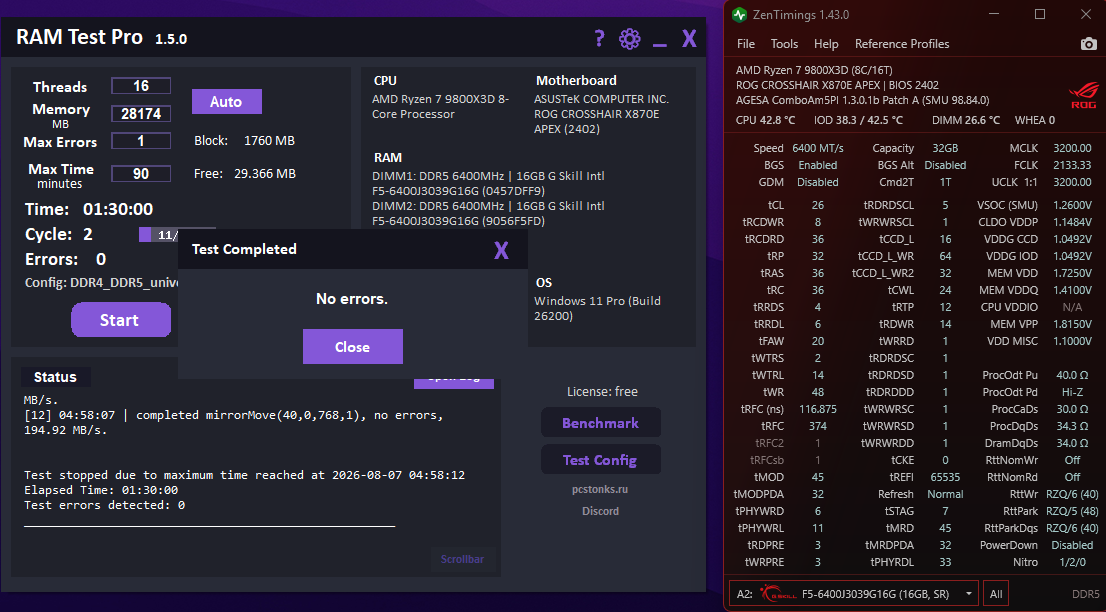Image resolution: width=1106 pixels, height=612 pixels.
Task: Click the All button in ZenTimings
Action: (996, 594)
